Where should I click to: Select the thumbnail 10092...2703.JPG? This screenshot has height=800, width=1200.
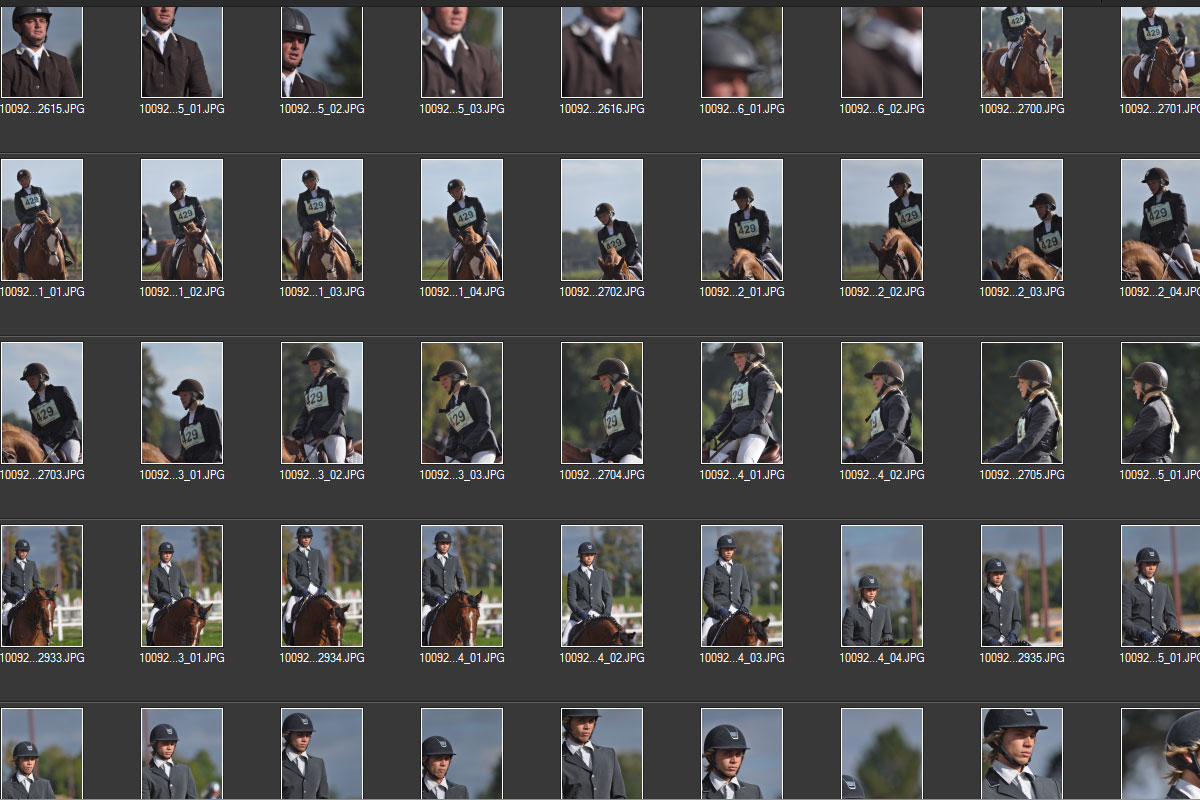41,403
